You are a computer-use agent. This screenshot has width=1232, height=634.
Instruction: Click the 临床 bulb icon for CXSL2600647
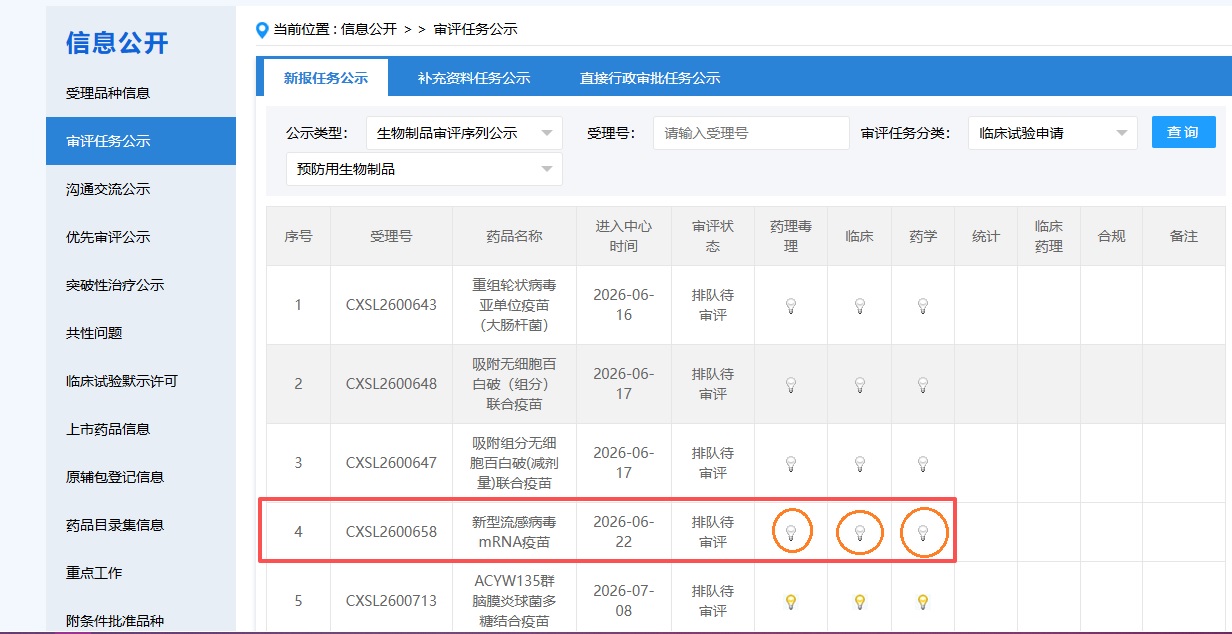[x=860, y=464]
